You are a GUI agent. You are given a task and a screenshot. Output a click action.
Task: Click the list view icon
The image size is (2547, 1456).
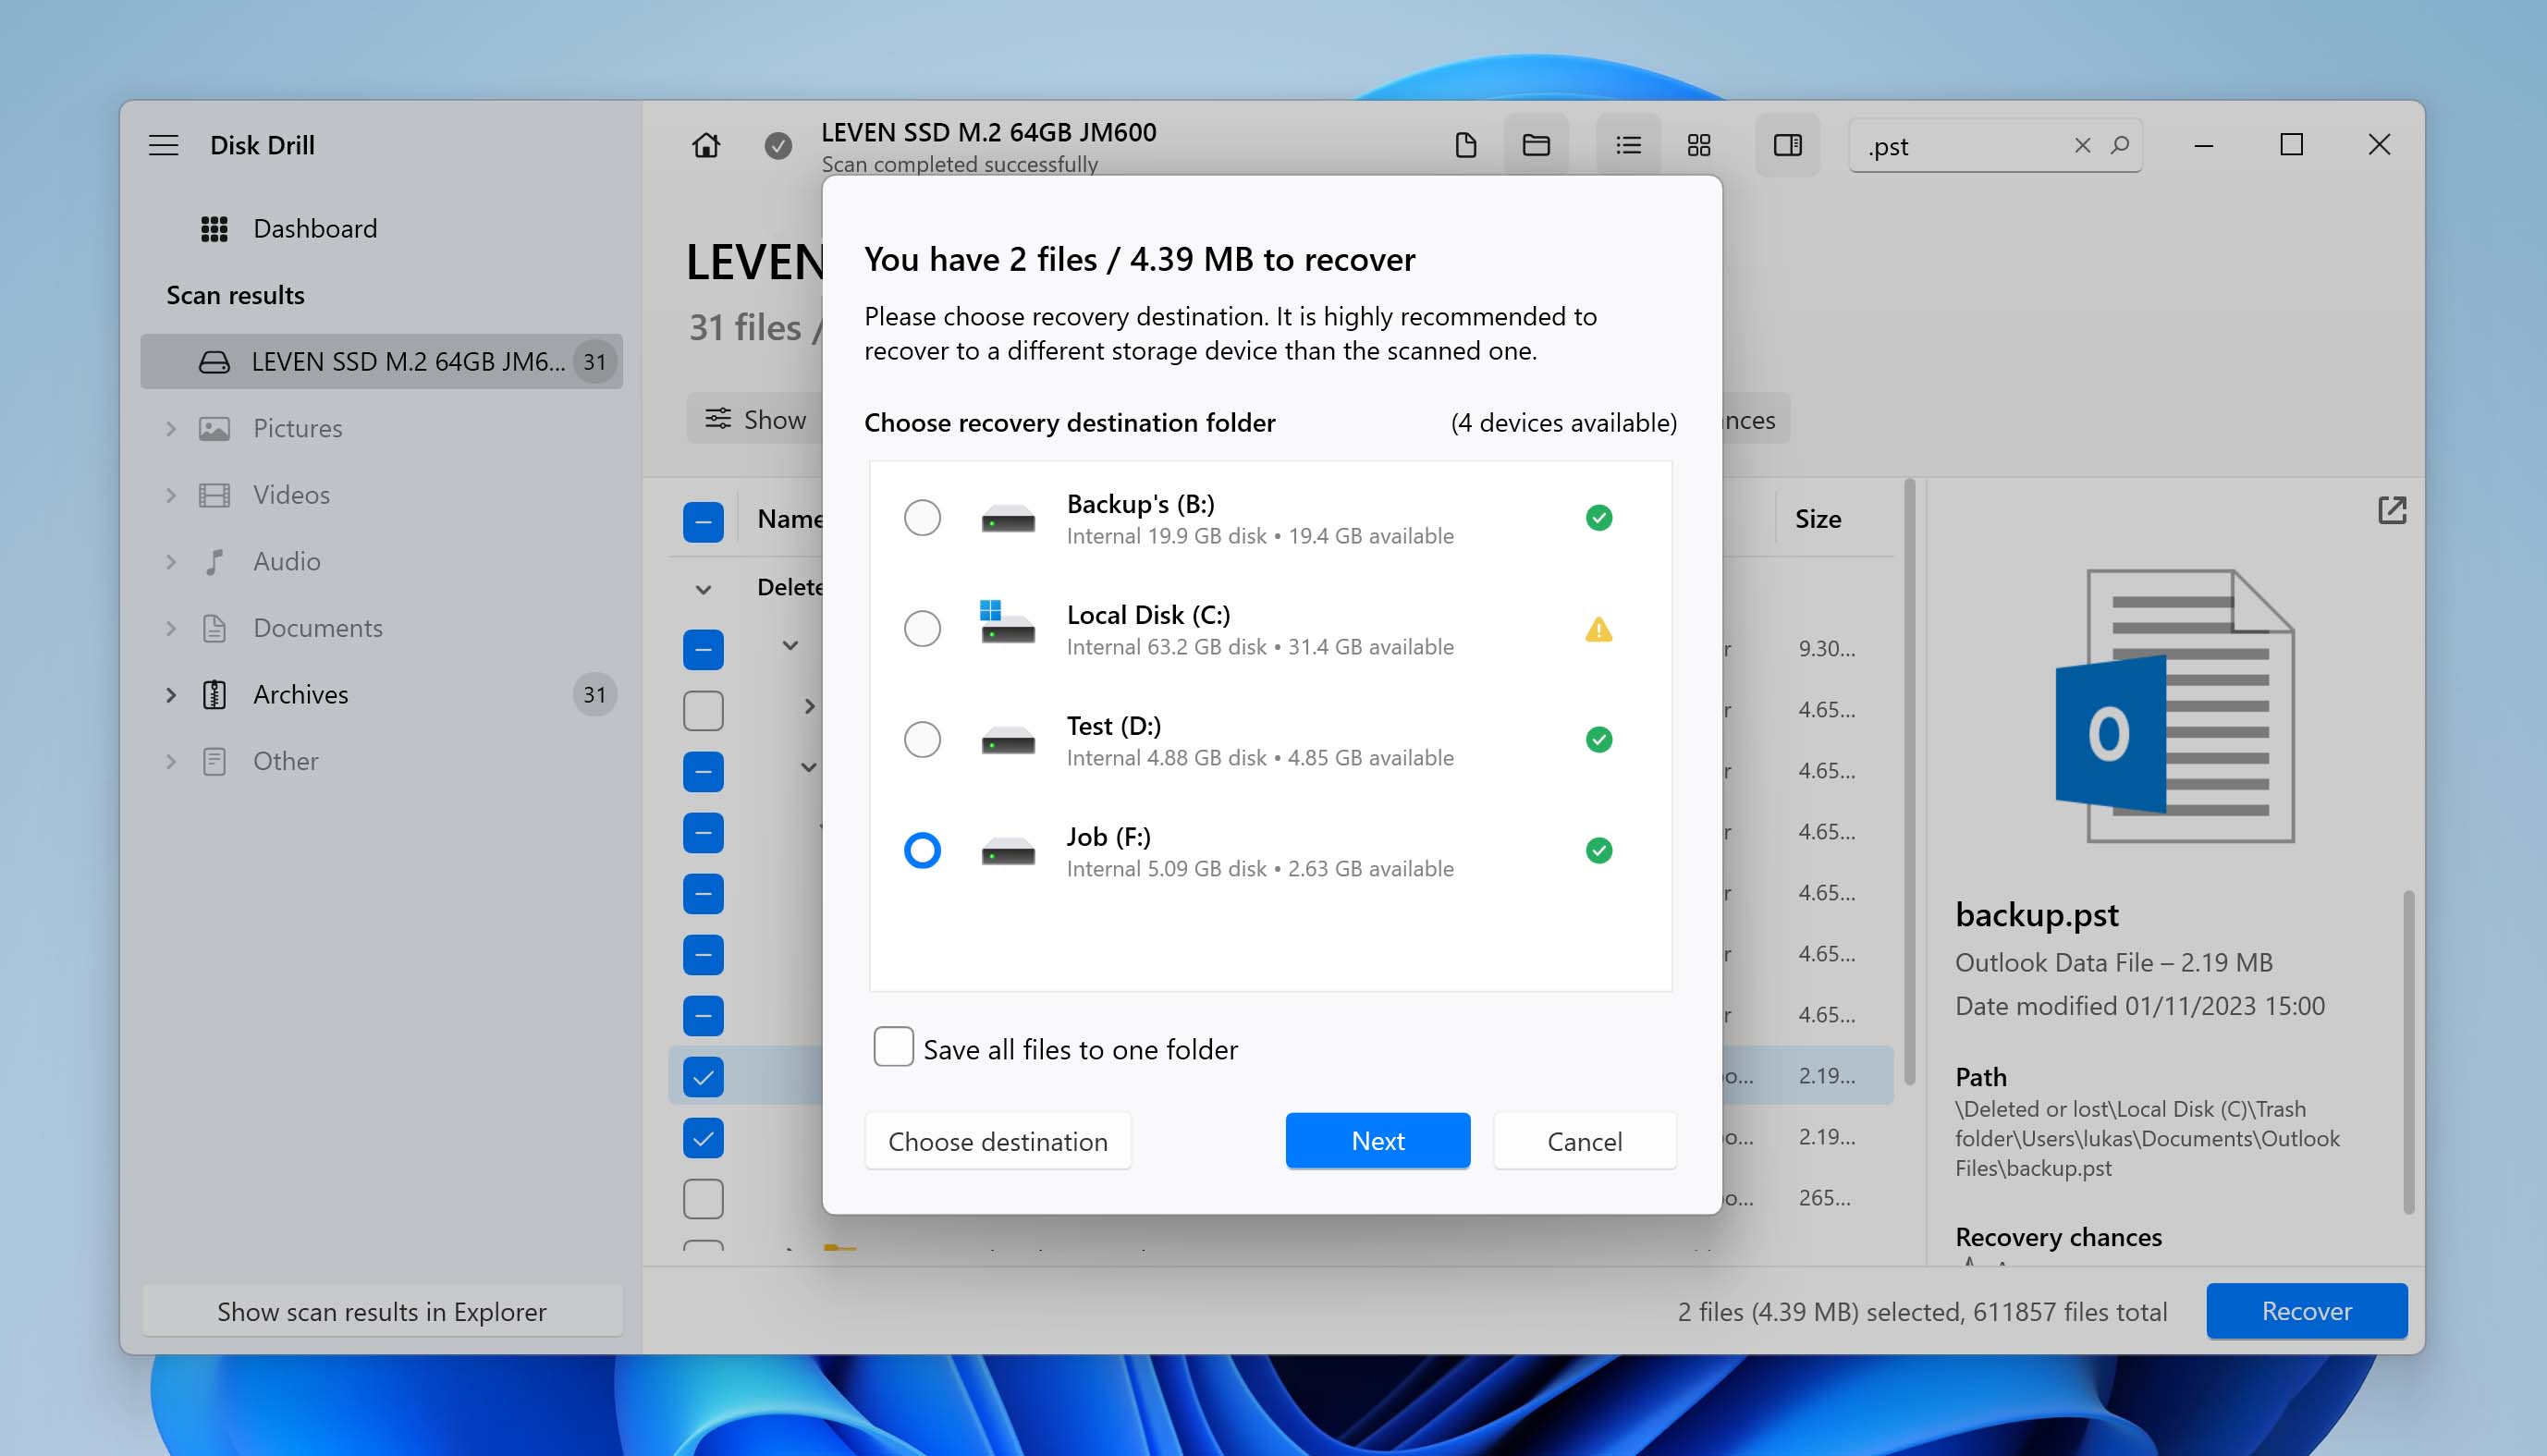click(x=1627, y=143)
